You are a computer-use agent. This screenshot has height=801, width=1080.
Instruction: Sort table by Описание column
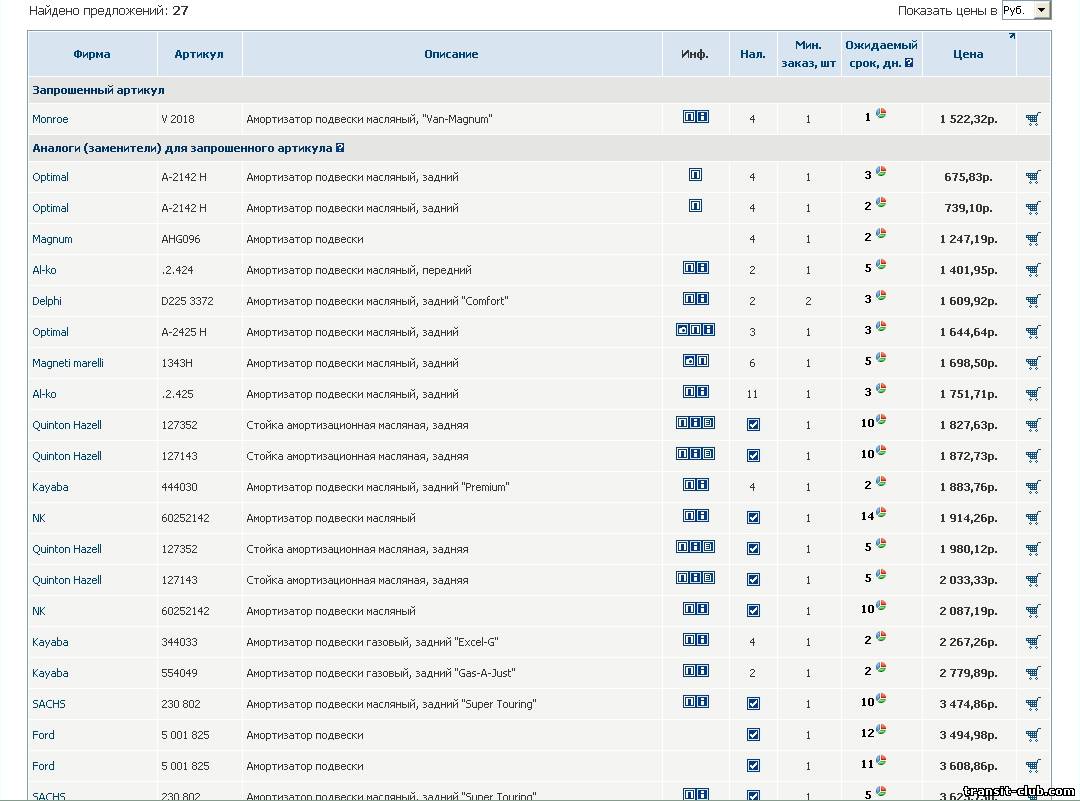pyautogui.click(x=451, y=54)
